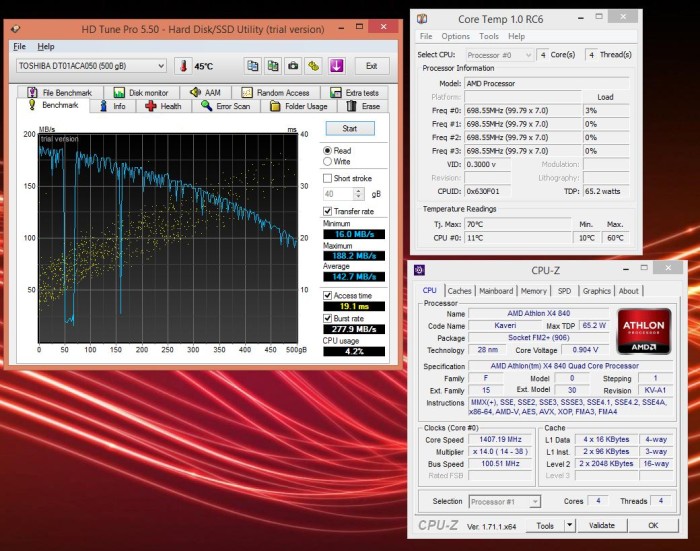Image resolution: width=700 pixels, height=551 pixels.
Task: Click the purple minimize-to-tray arrow icon
Action: [x=337, y=66]
